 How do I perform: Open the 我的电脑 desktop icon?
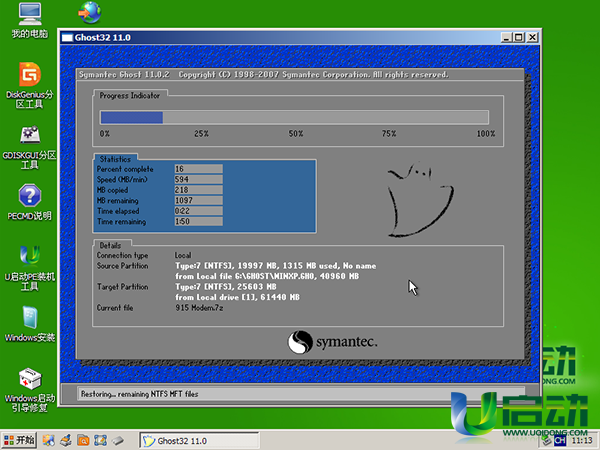pos(29,21)
